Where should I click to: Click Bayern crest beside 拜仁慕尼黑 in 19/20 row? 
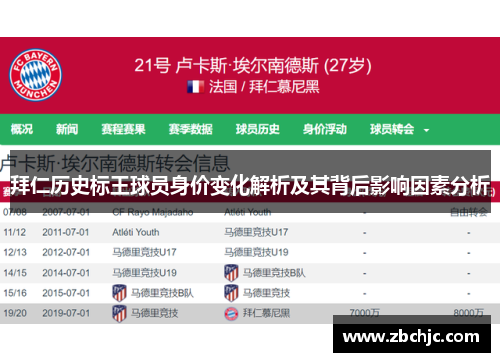pos(231,314)
